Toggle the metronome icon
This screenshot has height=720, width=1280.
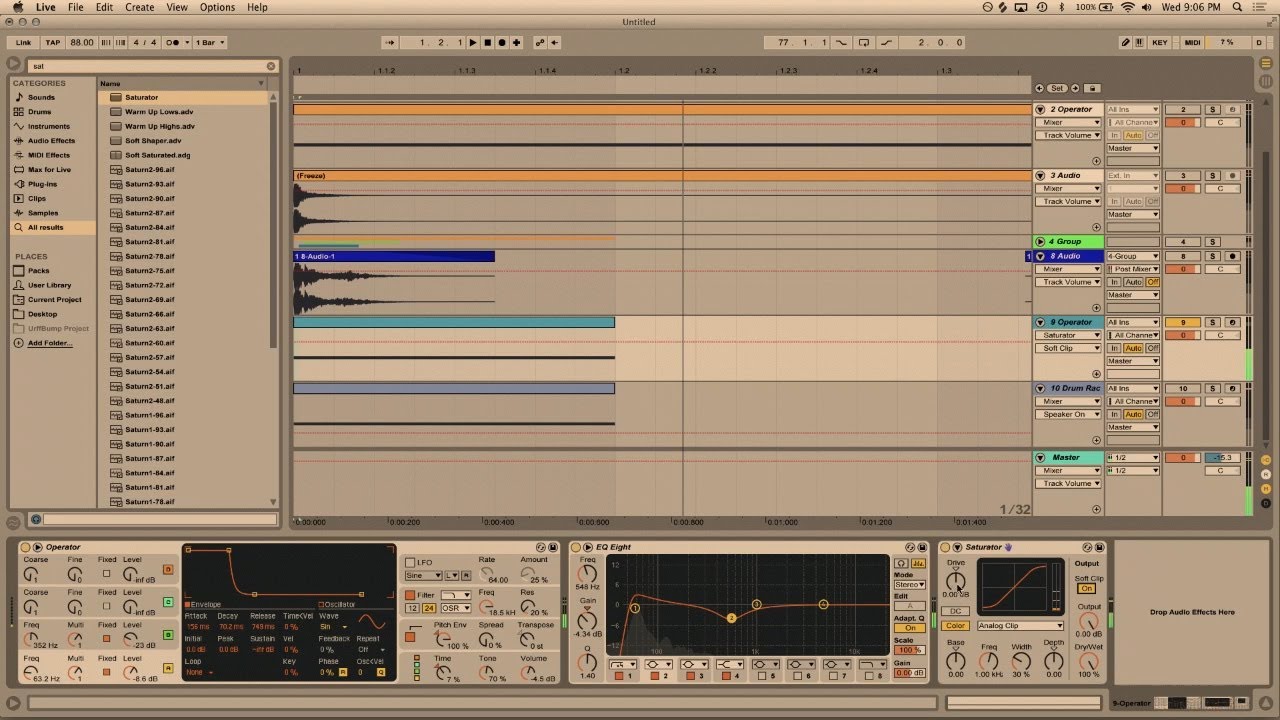(175, 42)
